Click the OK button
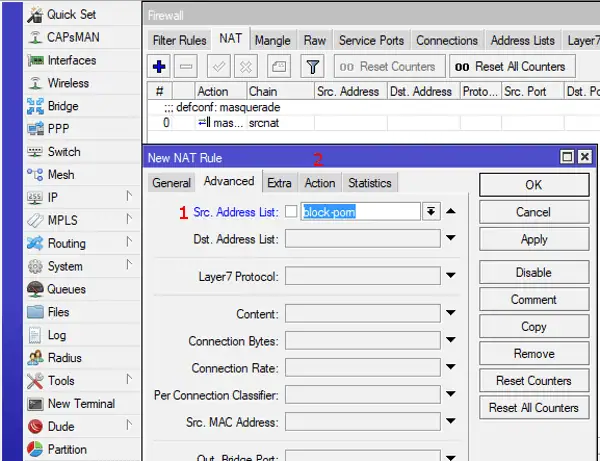 [x=534, y=185]
